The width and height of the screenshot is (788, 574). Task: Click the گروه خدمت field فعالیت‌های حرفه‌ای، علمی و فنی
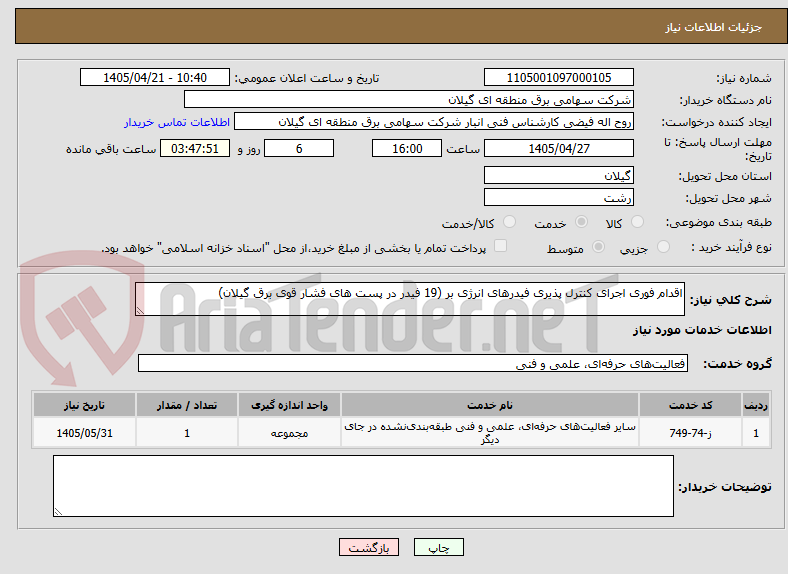coord(413,363)
